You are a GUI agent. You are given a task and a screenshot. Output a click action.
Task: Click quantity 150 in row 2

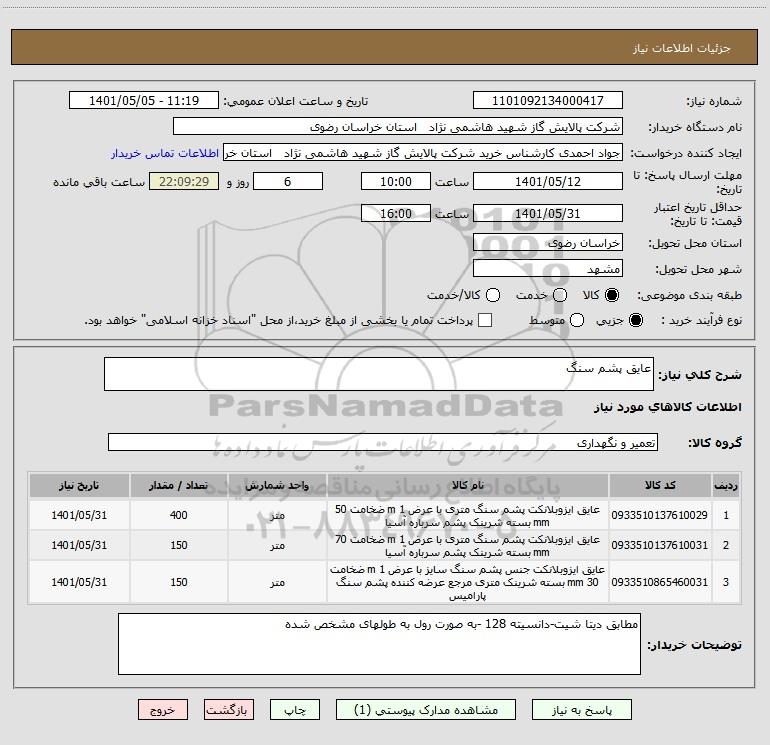(x=179, y=545)
